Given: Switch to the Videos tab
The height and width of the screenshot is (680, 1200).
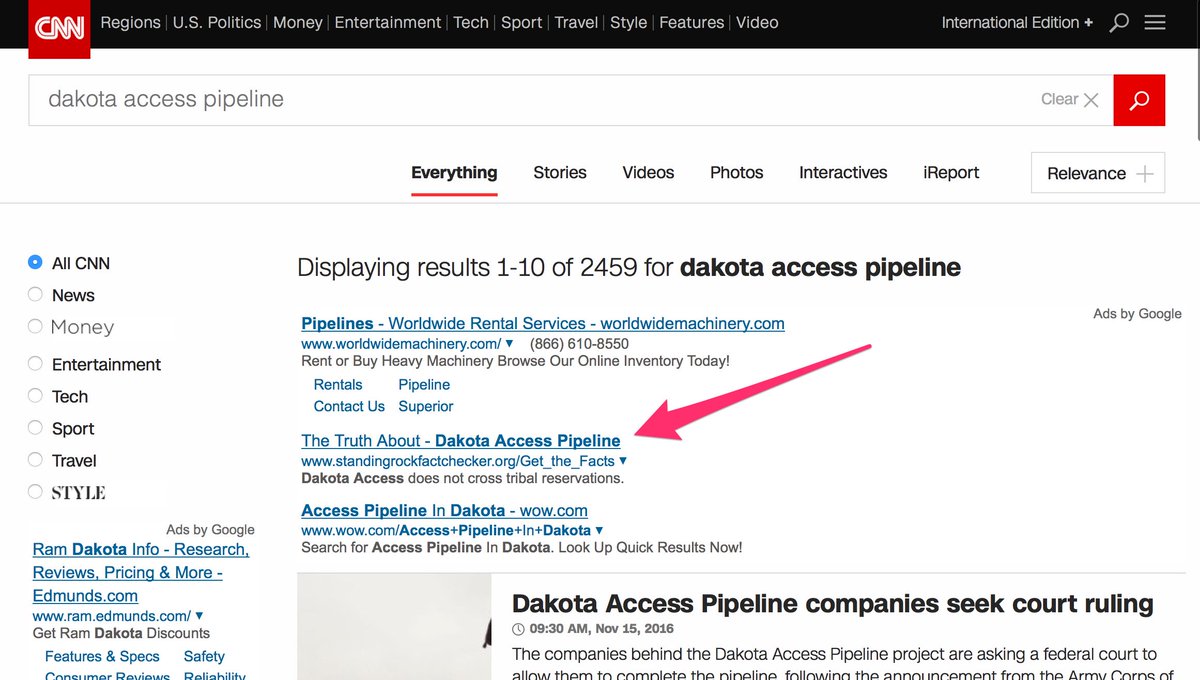Looking at the screenshot, I should [x=648, y=172].
